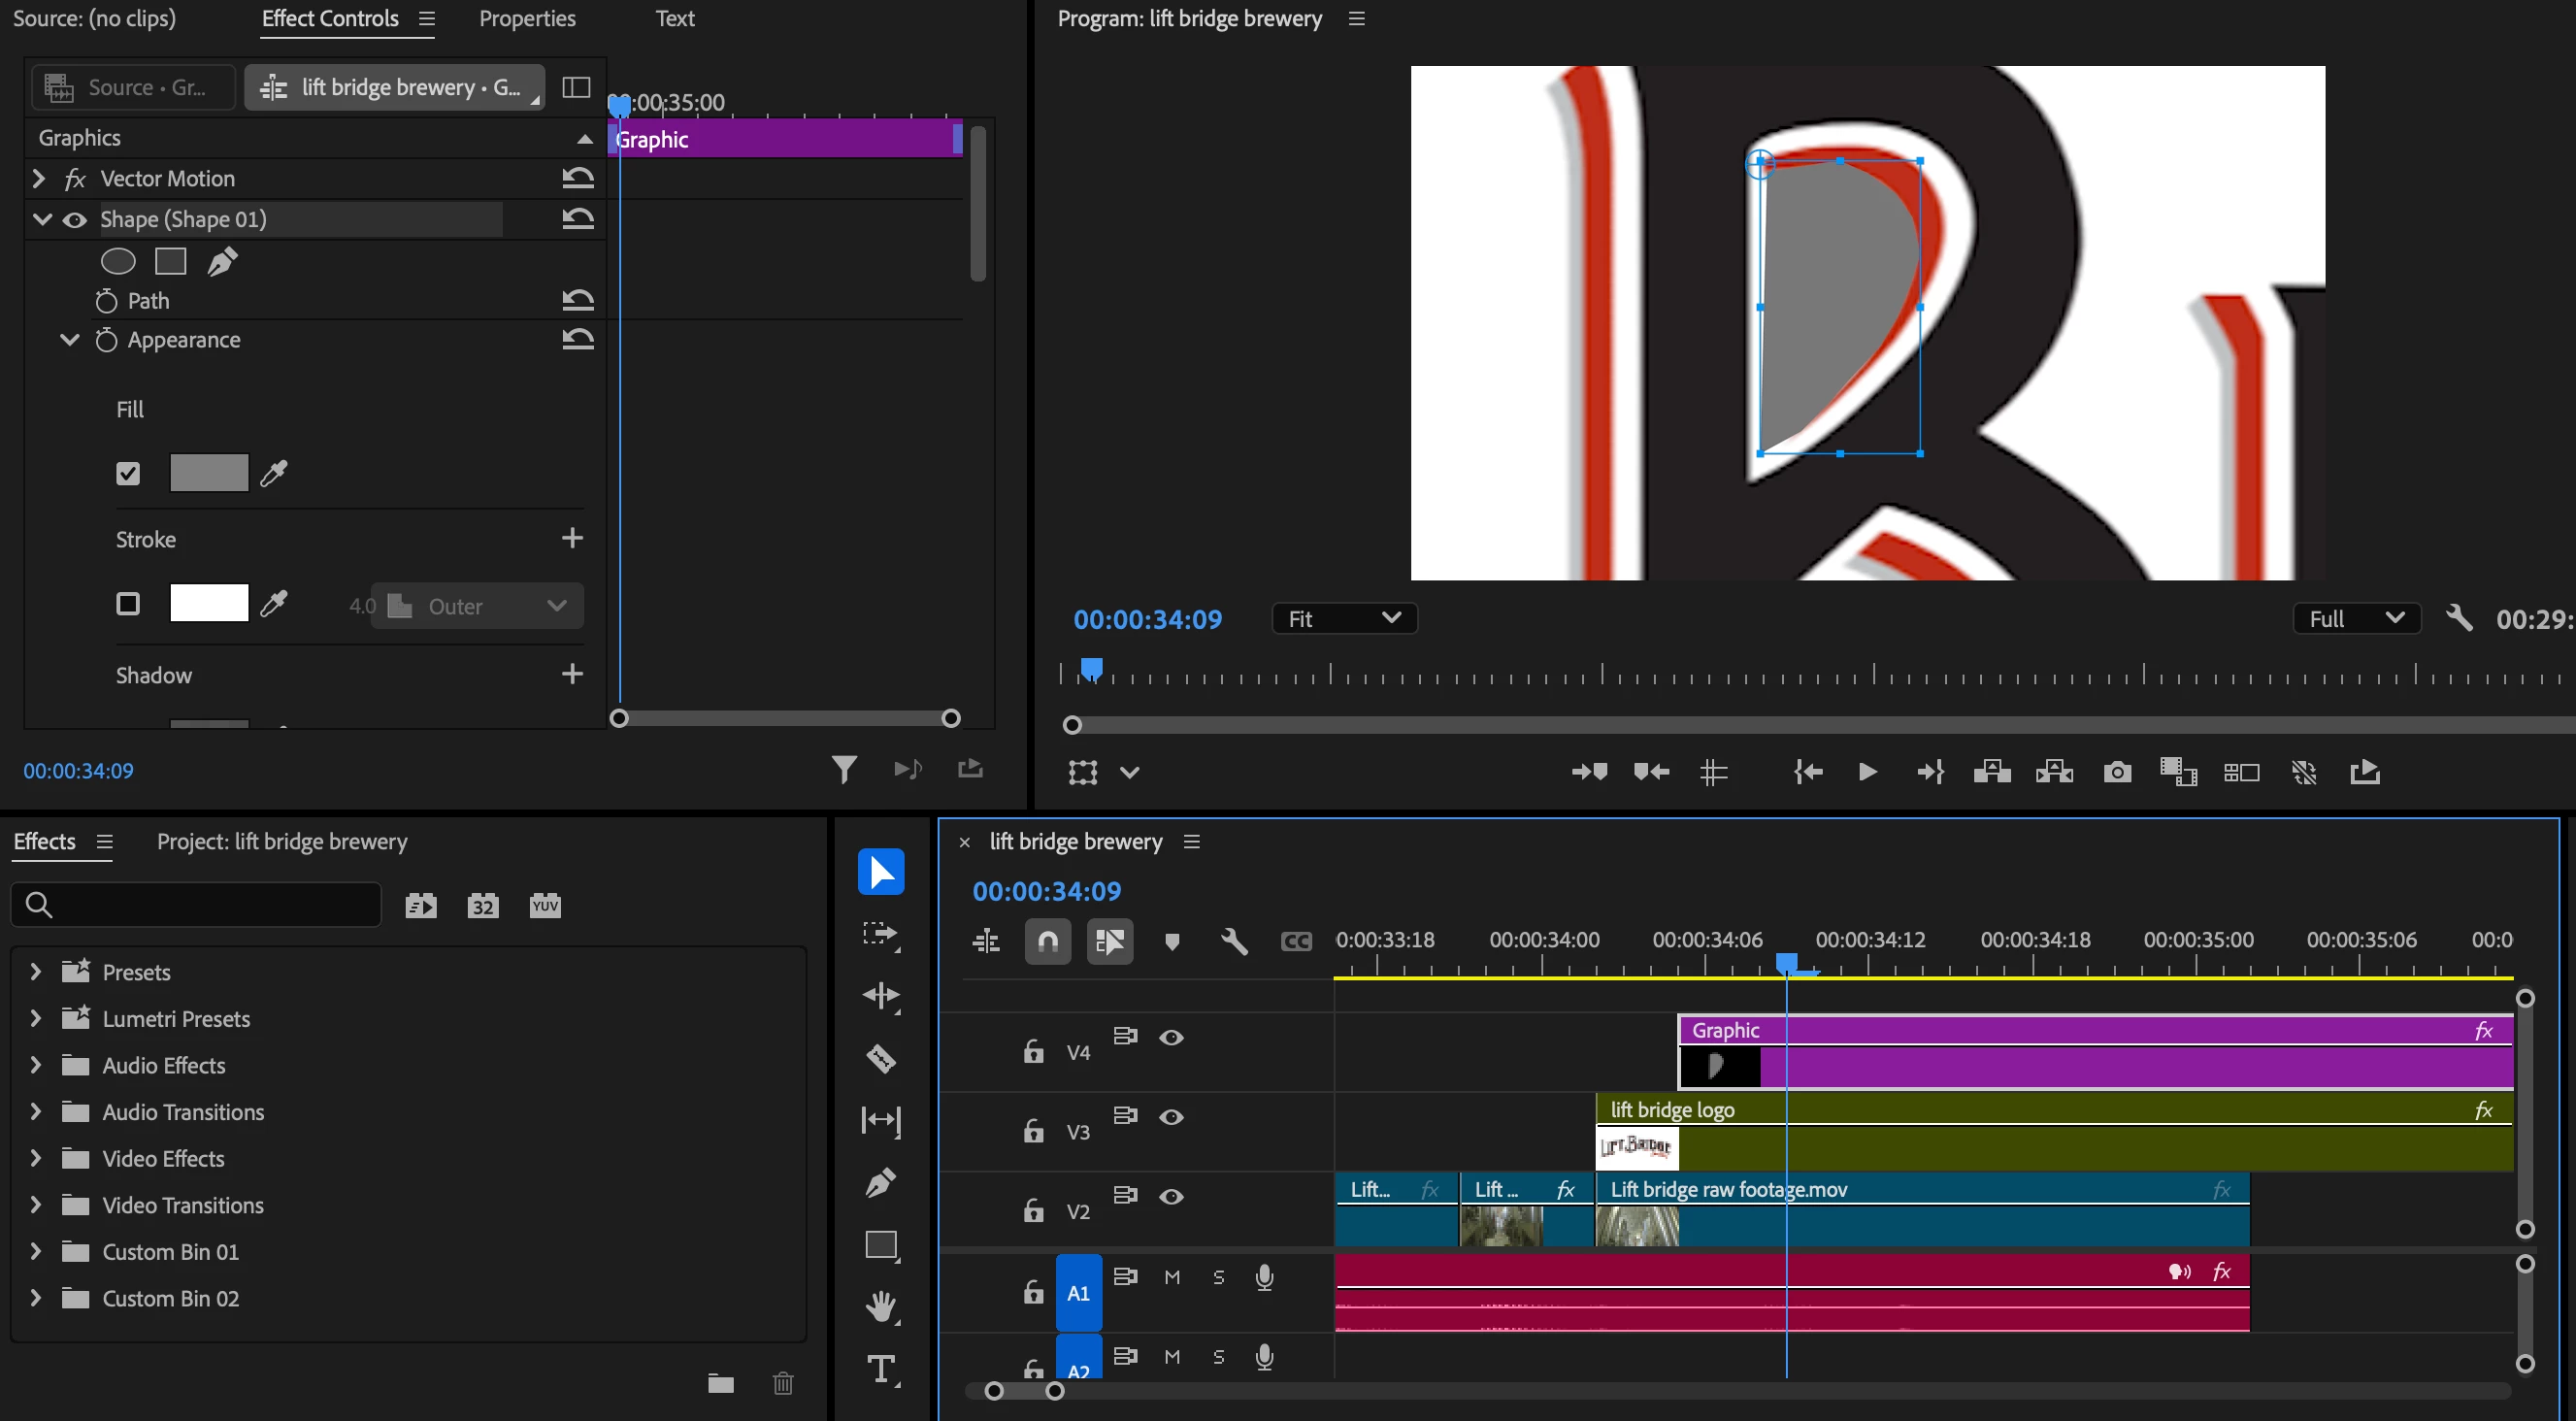Click the Mark Out button

coord(1651,772)
